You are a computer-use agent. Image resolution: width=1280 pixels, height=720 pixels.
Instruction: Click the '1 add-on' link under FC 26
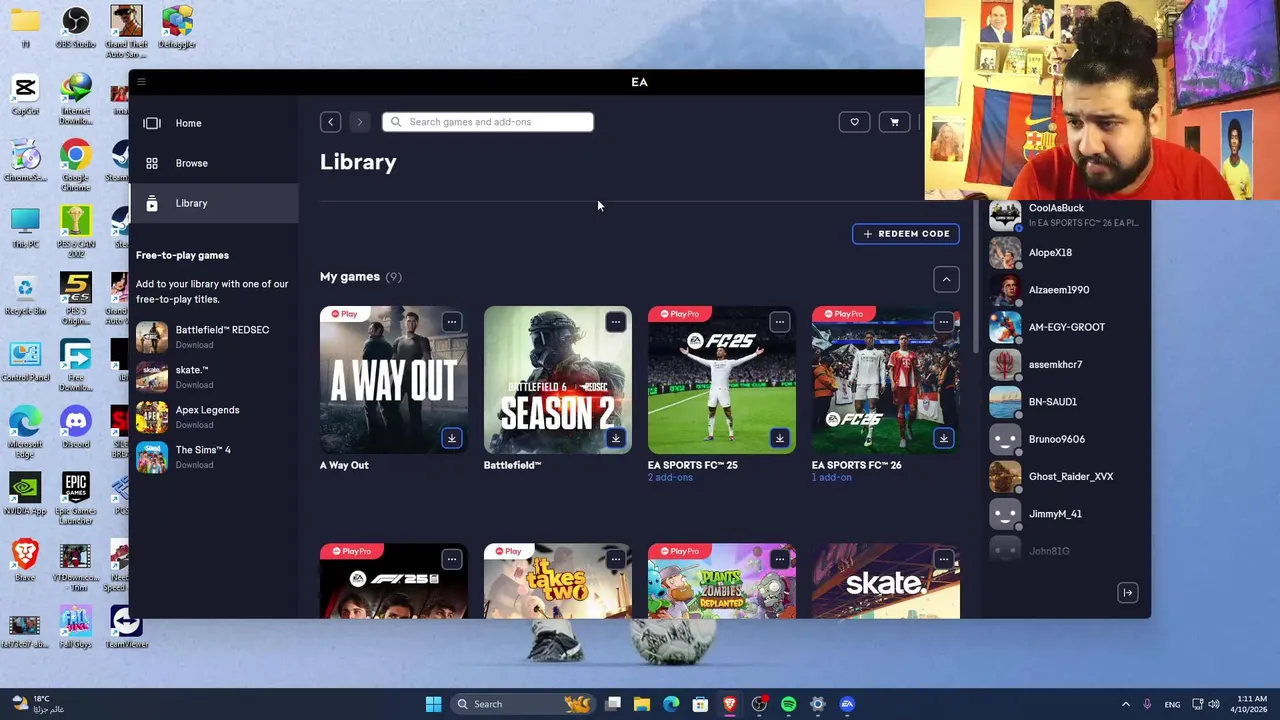pos(832,478)
